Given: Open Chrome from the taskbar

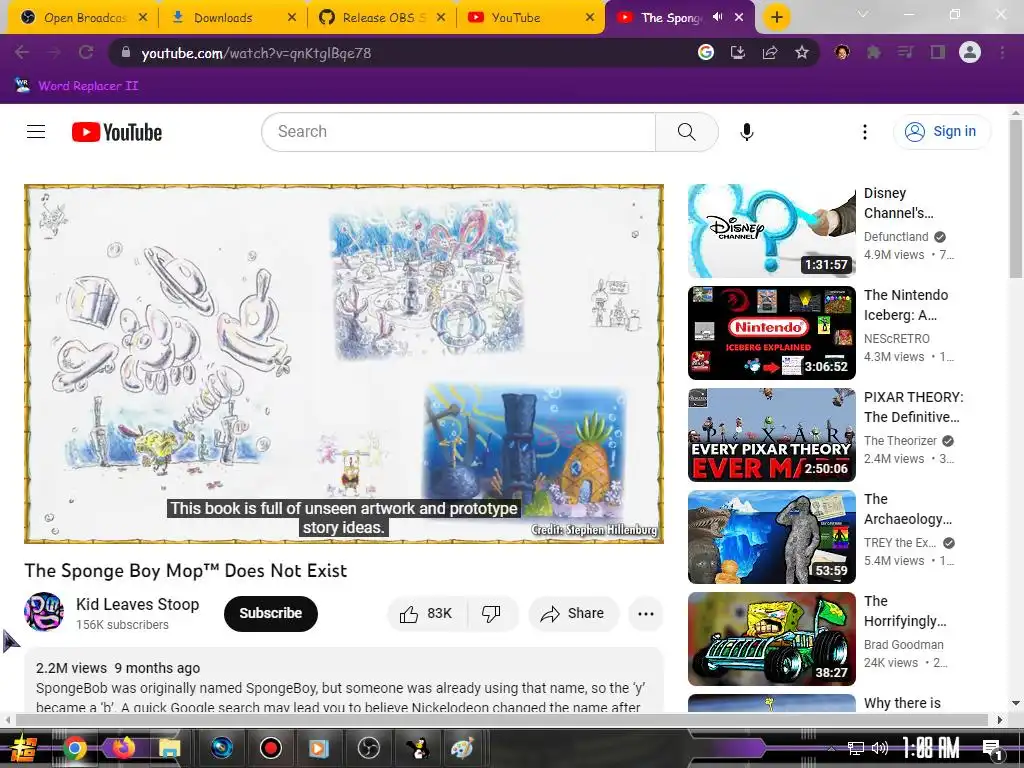Looking at the screenshot, I should [74, 748].
